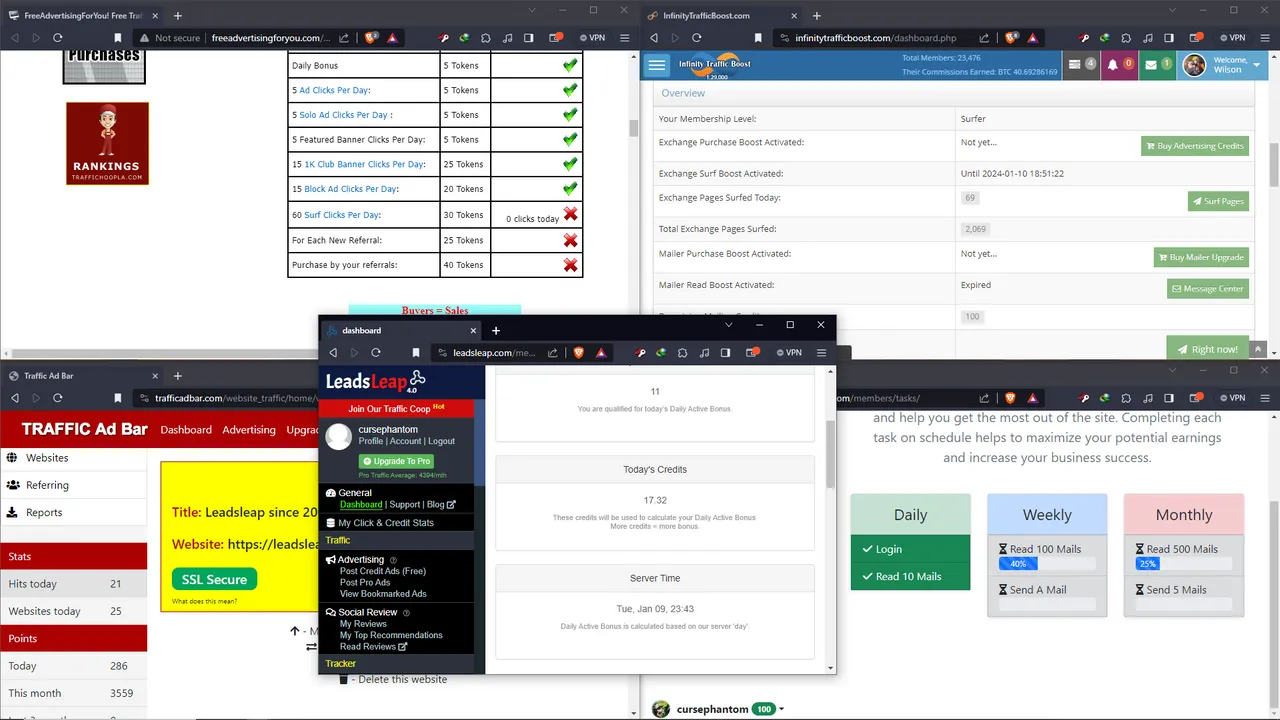The width and height of the screenshot is (1280, 720).
Task: Click red X for Surf Clicks Per Day
Action: tap(570, 214)
